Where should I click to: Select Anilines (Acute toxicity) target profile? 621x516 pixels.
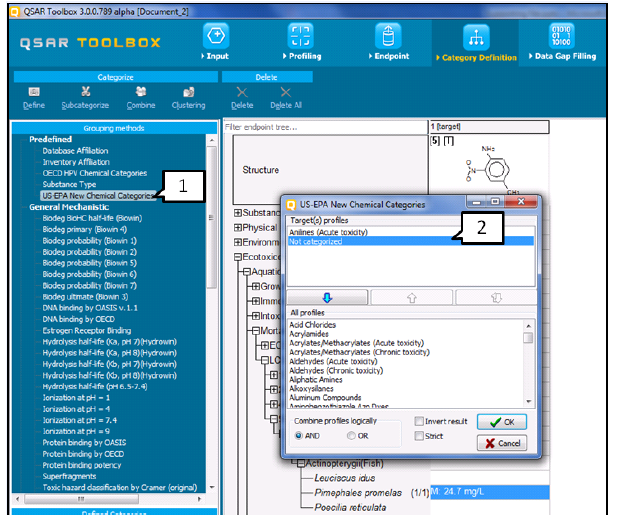pos(328,232)
